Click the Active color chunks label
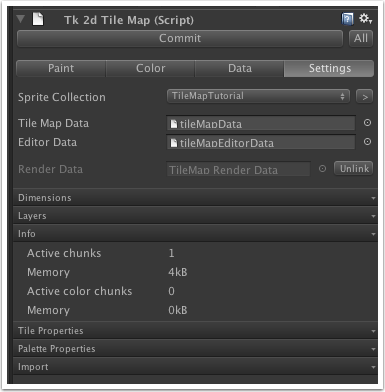Screen dimensions: 385x392 (x=80, y=291)
